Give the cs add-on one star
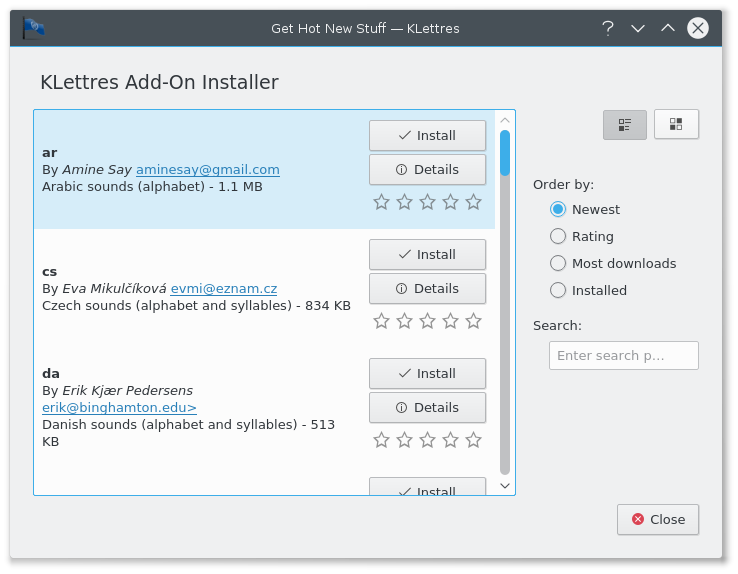Screen dimensions: 738x574 381,321
